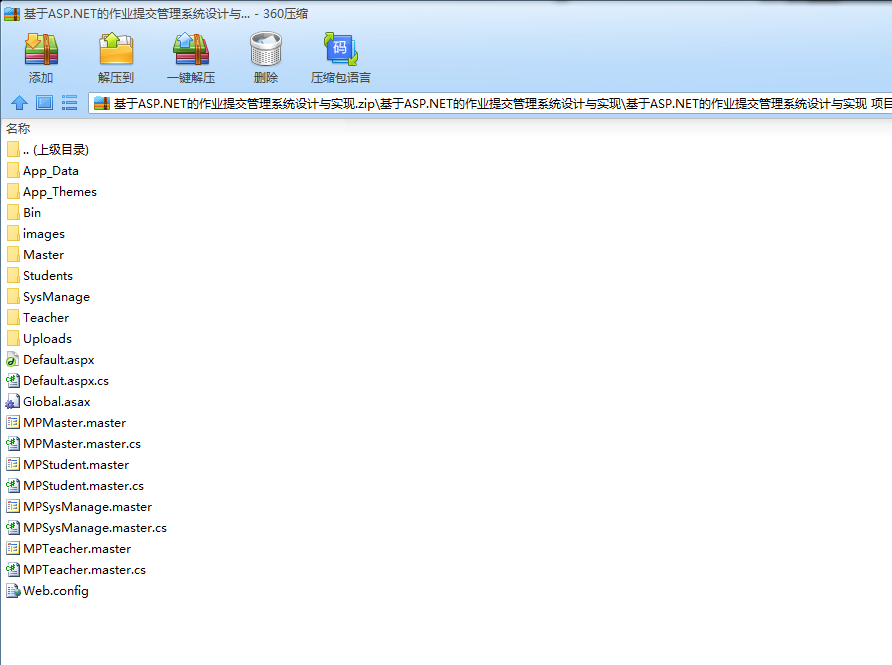
Task: Click the 名称 column header
Action: [x=18, y=129]
